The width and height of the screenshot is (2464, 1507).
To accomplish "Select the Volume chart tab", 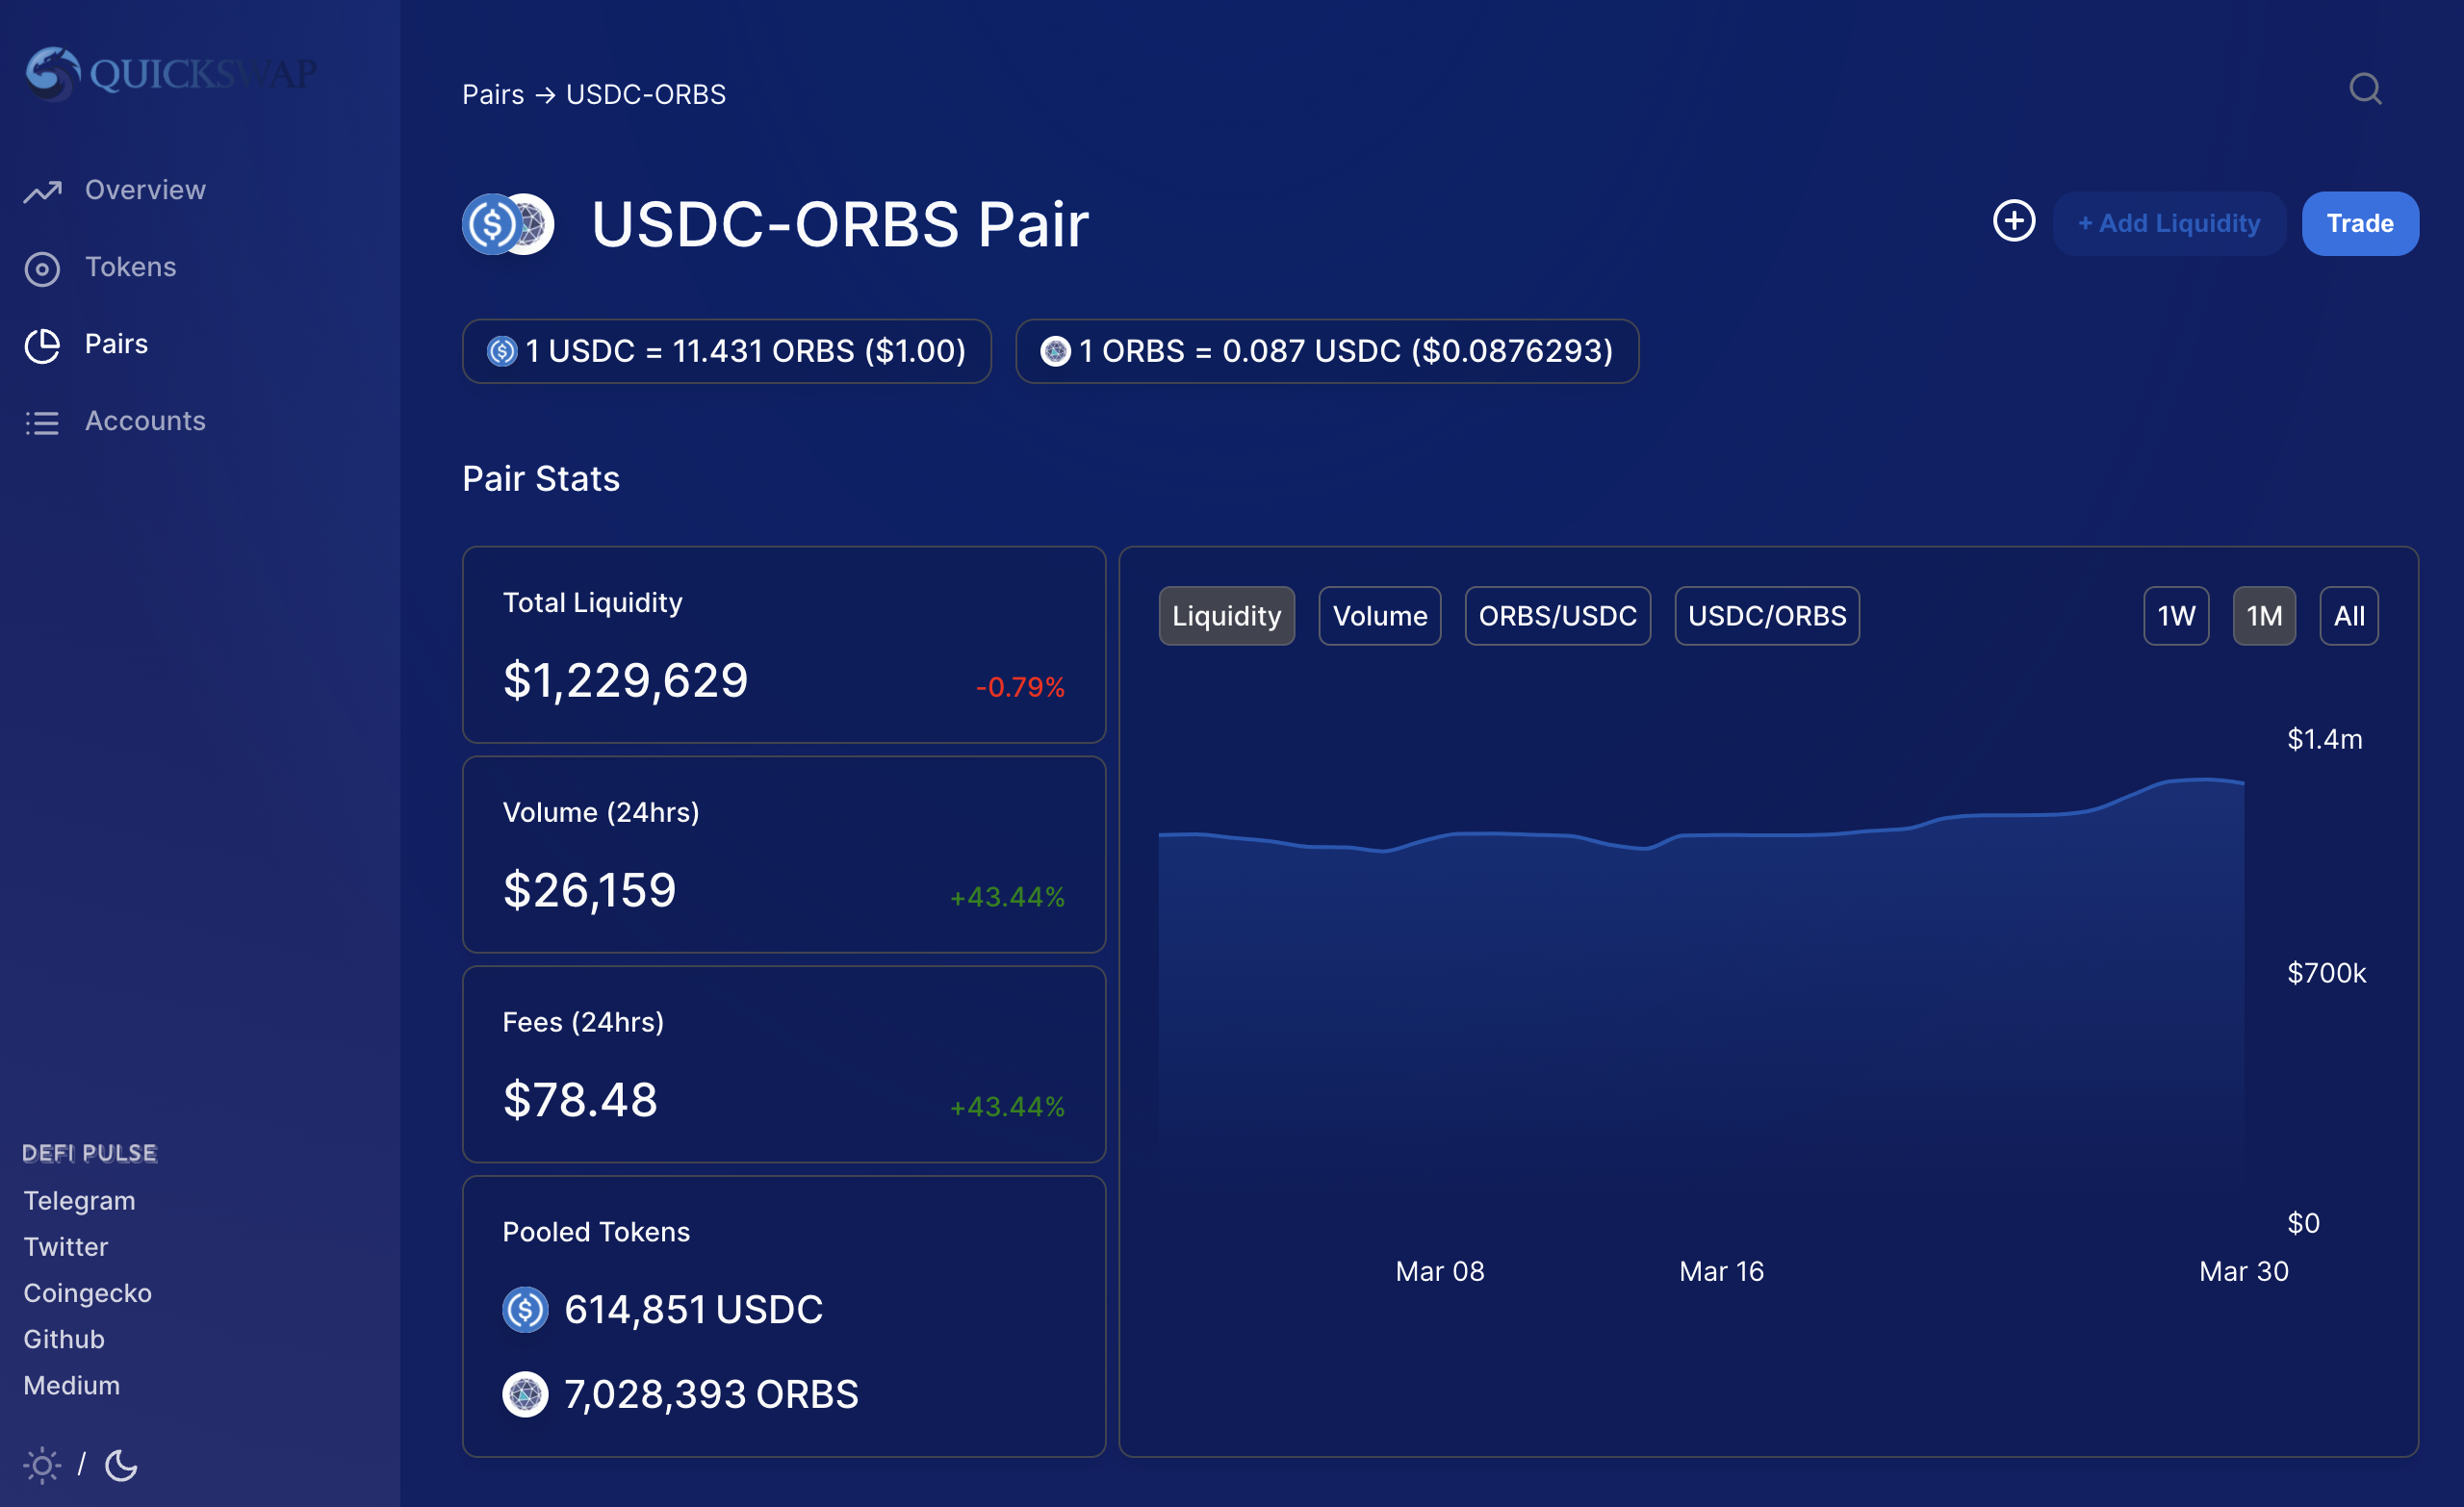I will [x=1380, y=616].
